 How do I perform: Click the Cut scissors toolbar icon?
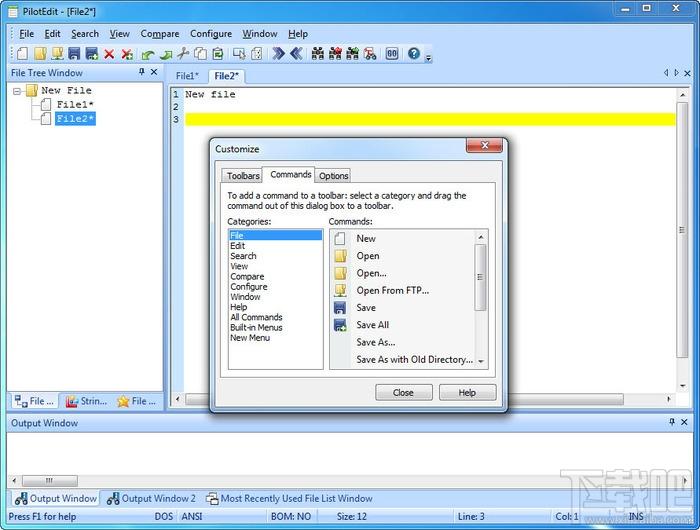tap(183, 54)
